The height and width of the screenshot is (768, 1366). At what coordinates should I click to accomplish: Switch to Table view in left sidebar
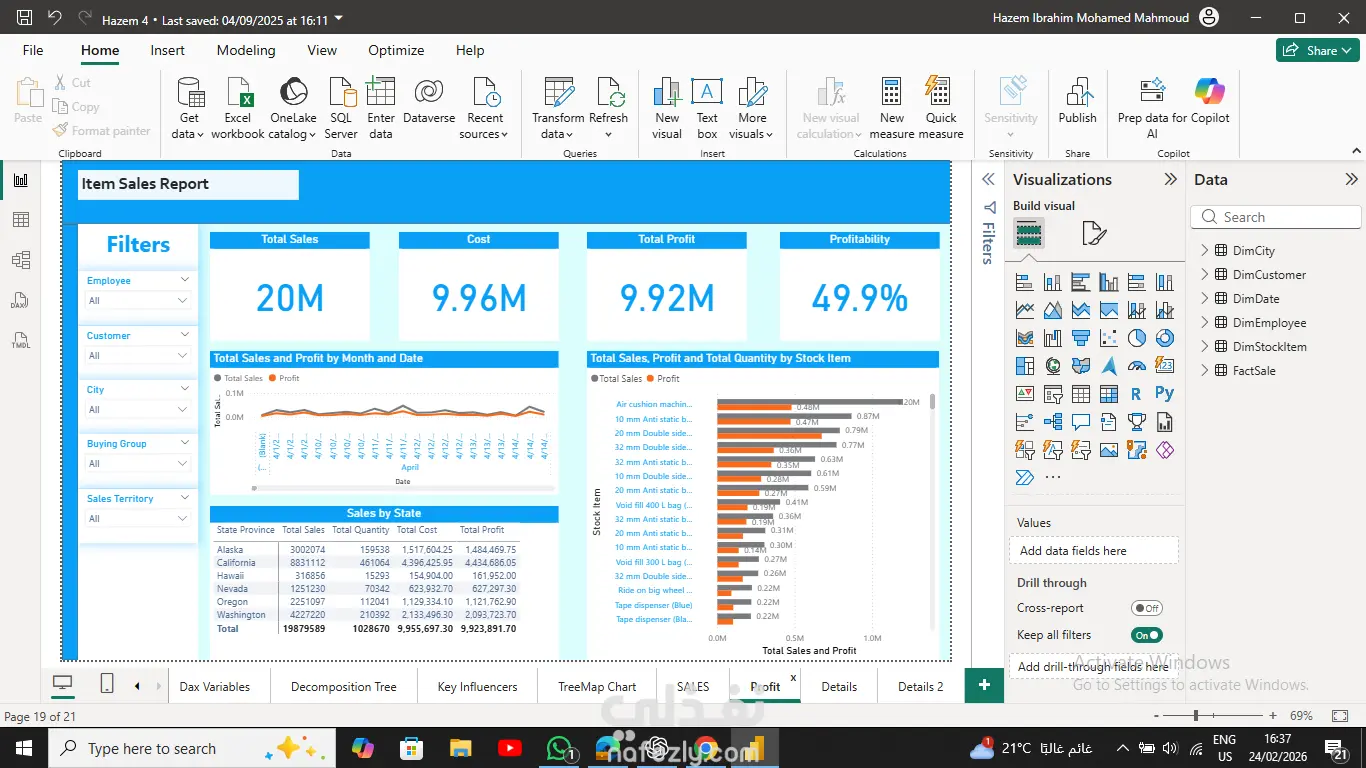(x=21, y=220)
